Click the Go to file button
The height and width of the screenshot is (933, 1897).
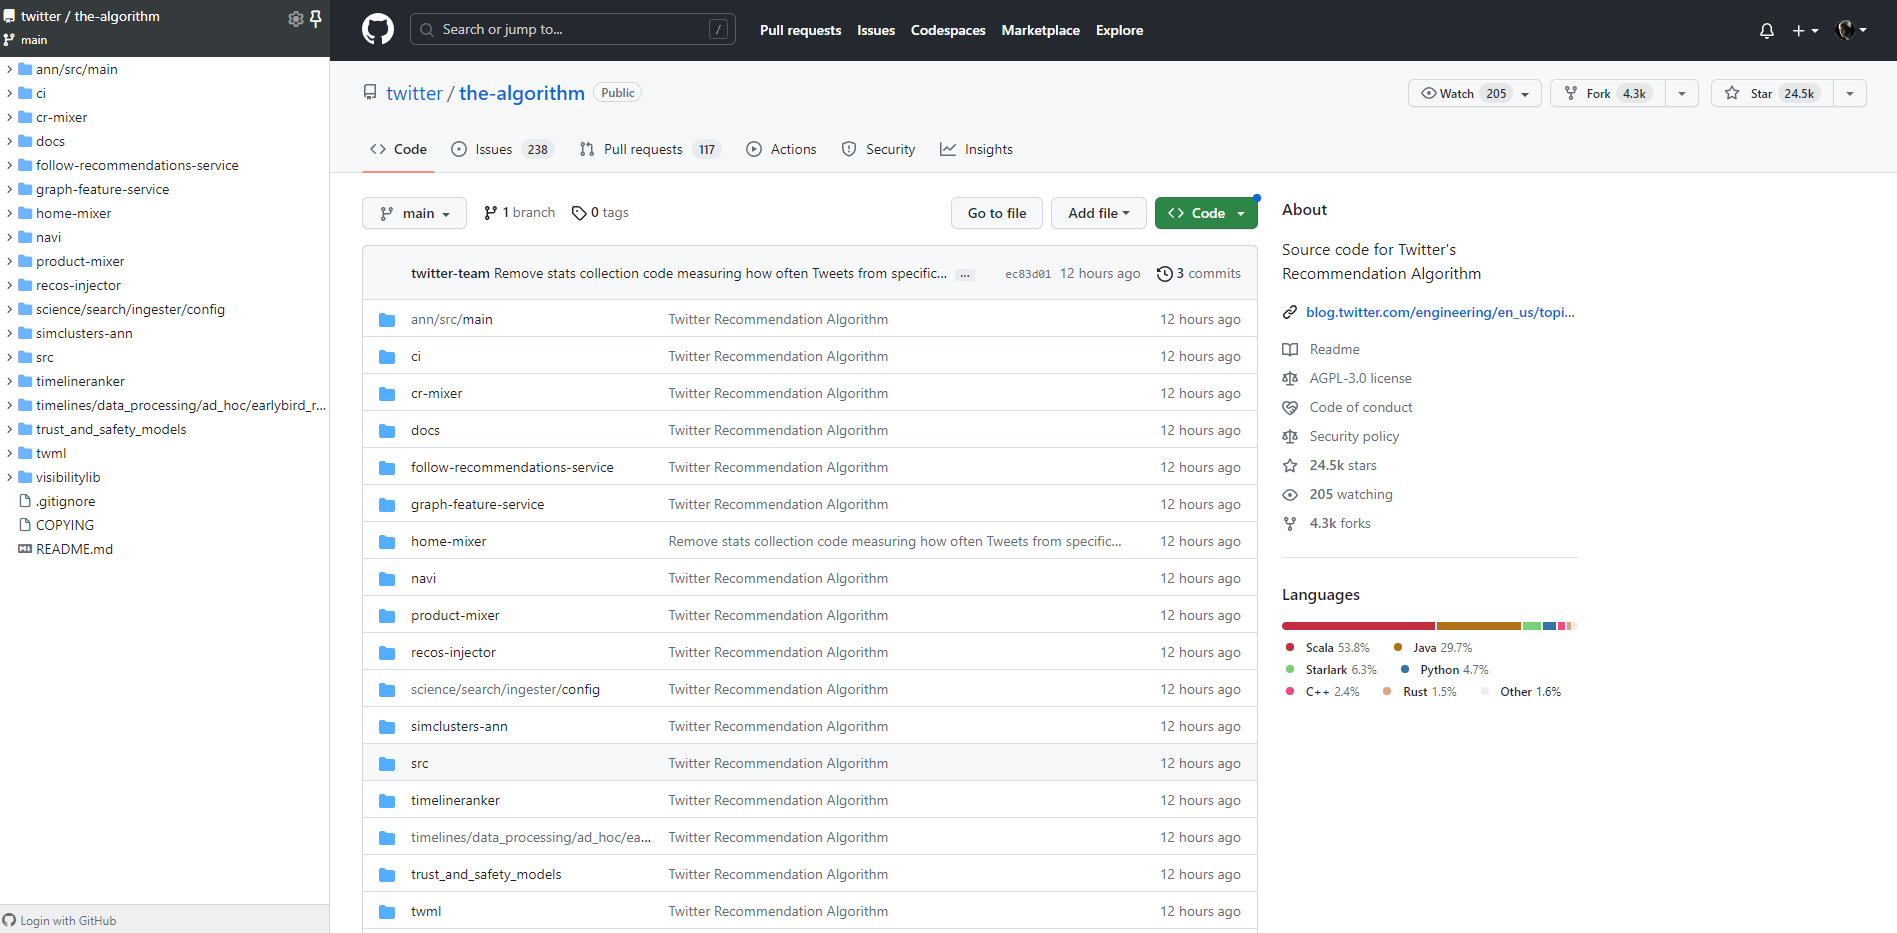[x=997, y=213]
